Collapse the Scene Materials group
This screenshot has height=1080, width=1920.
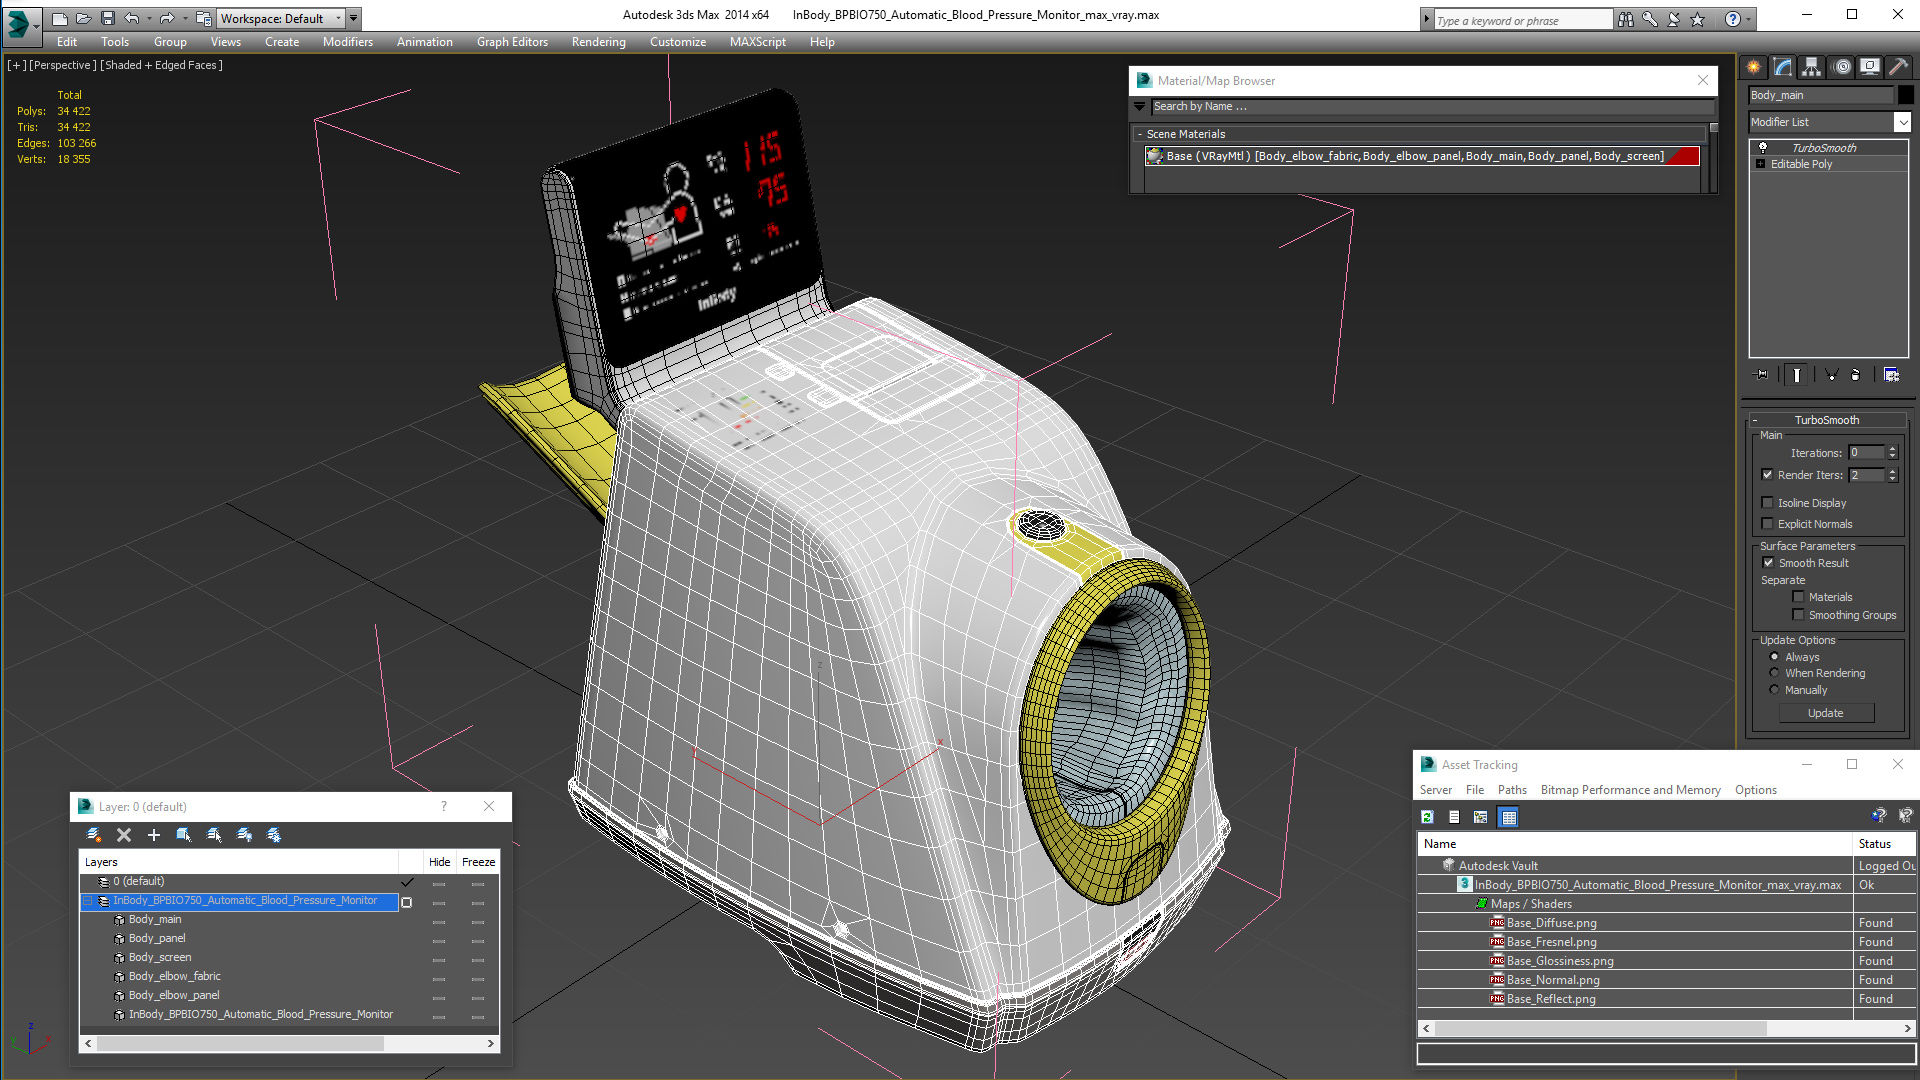tap(1140, 134)
